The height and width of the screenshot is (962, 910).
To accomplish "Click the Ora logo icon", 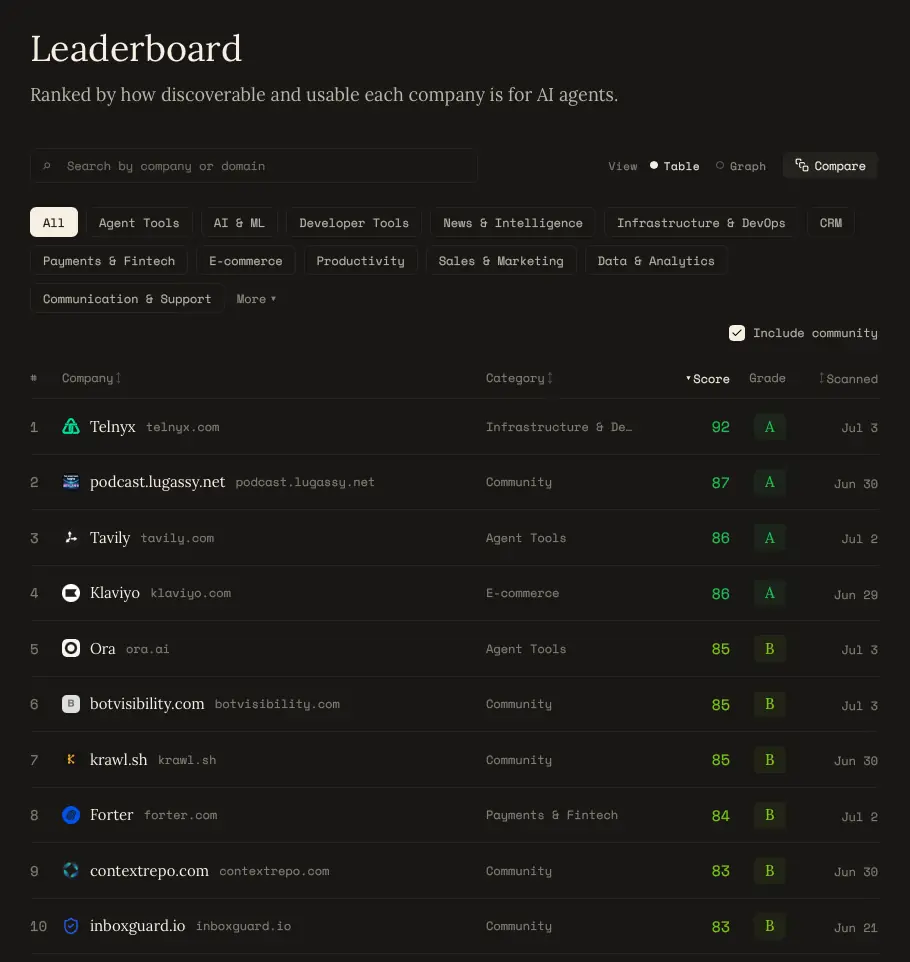I will pyautogui.click(x=71, y=648).
